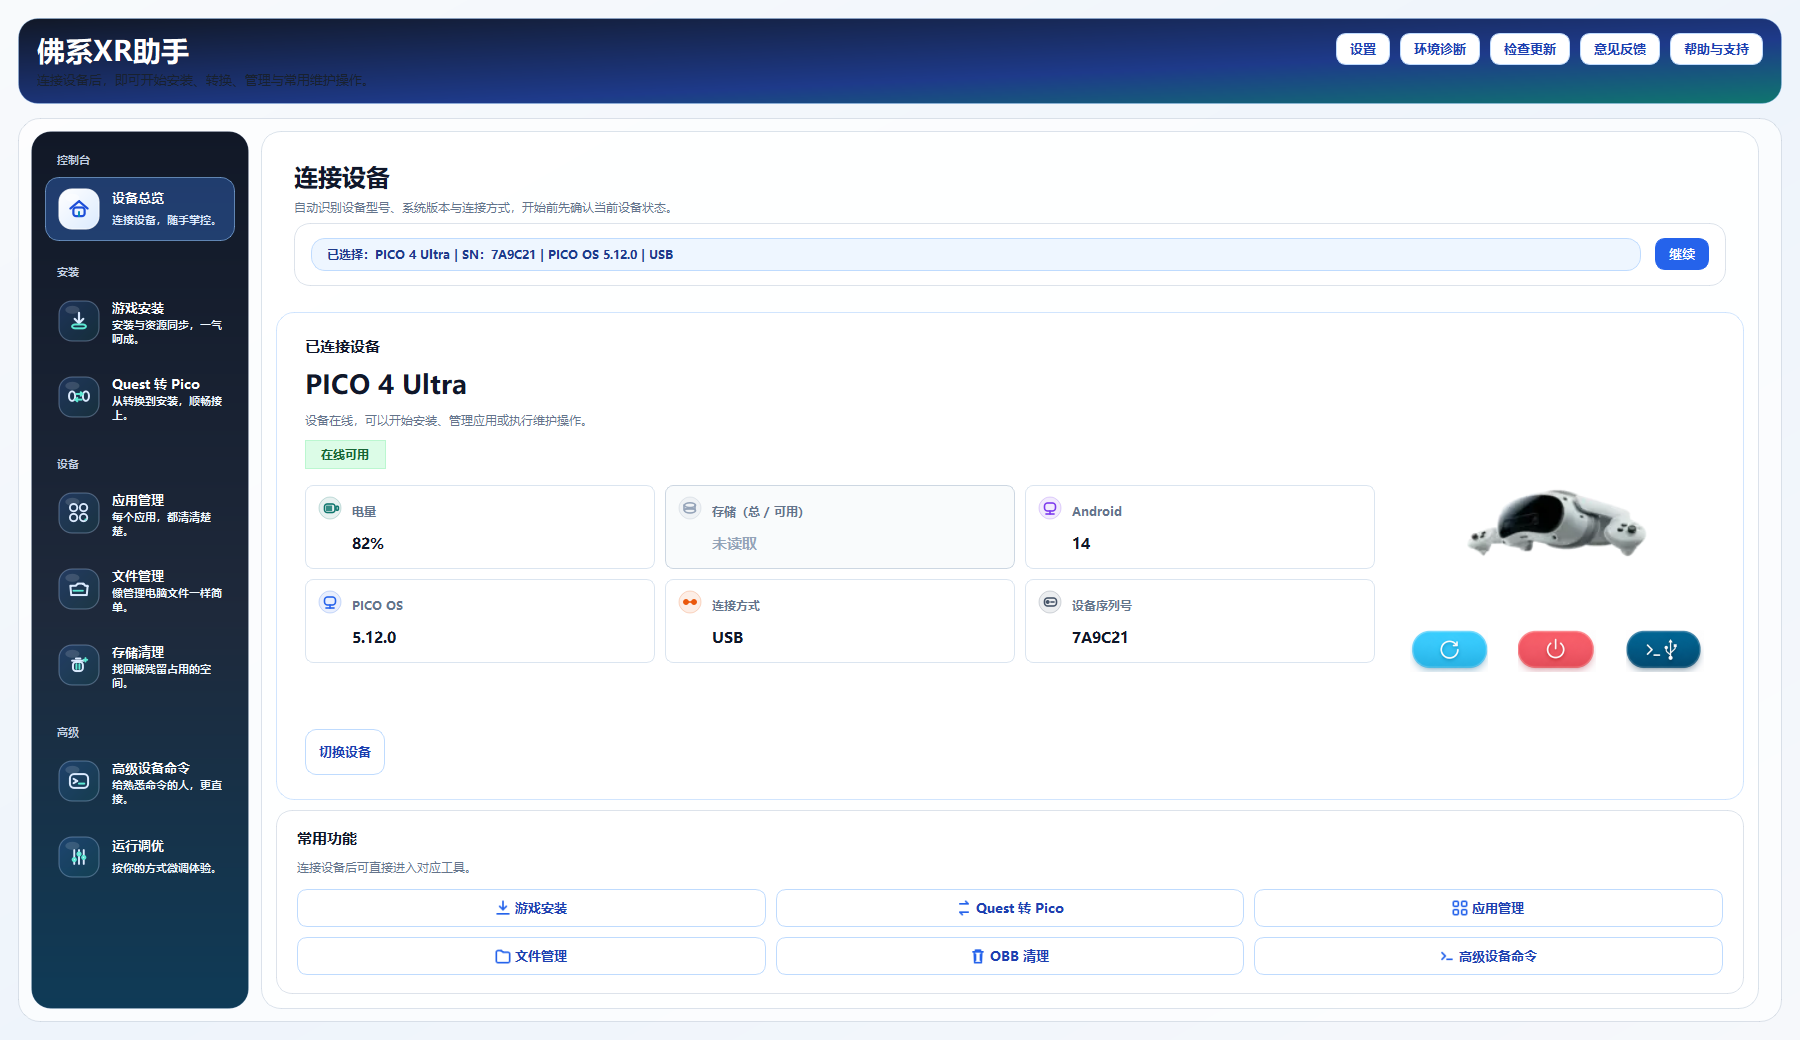1800x1040 pixels.
Task: Select Quest 转 Pico sidebar menu item
Action: pyautogui.click(x=140, y=398)
